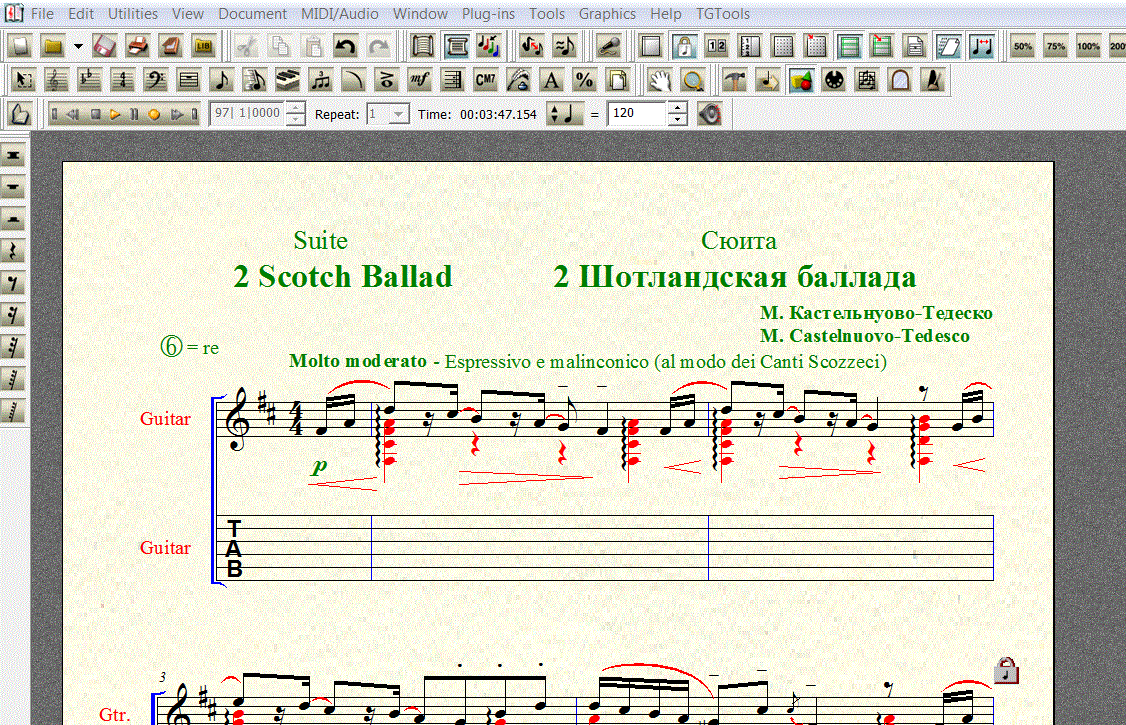Click the Pause playback button

click(x=134, y=114)
